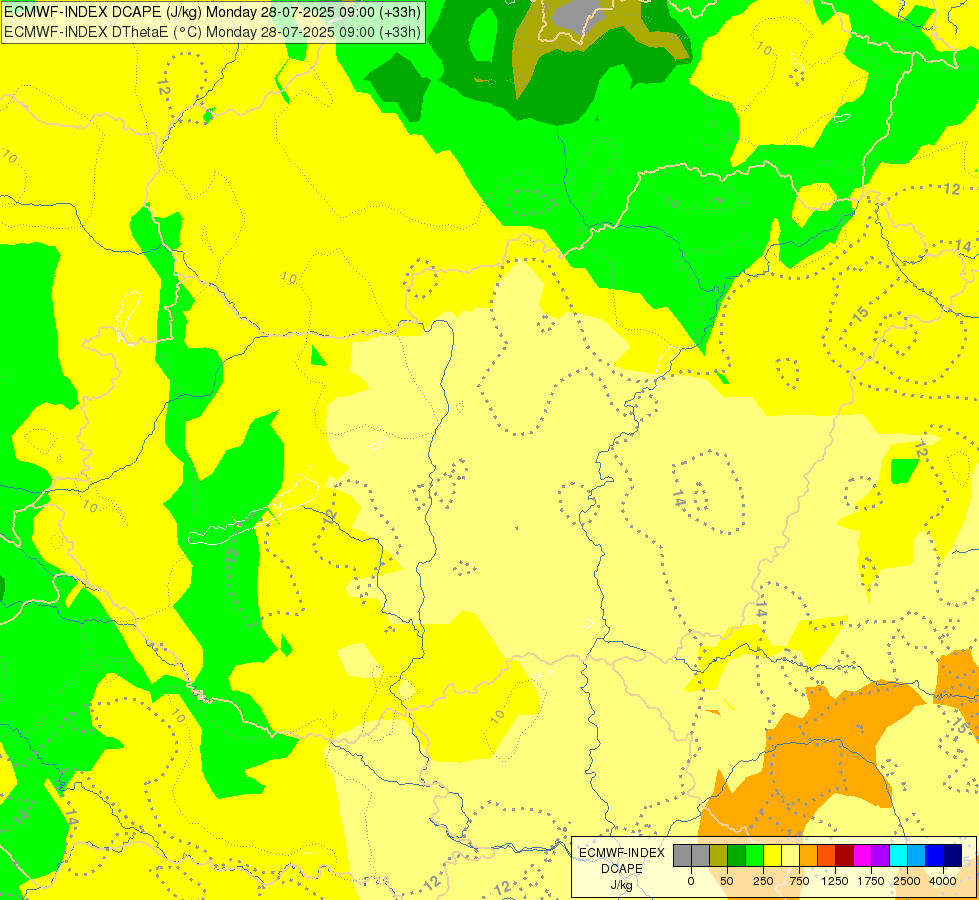Click the legend value 2500

[907, 881]
